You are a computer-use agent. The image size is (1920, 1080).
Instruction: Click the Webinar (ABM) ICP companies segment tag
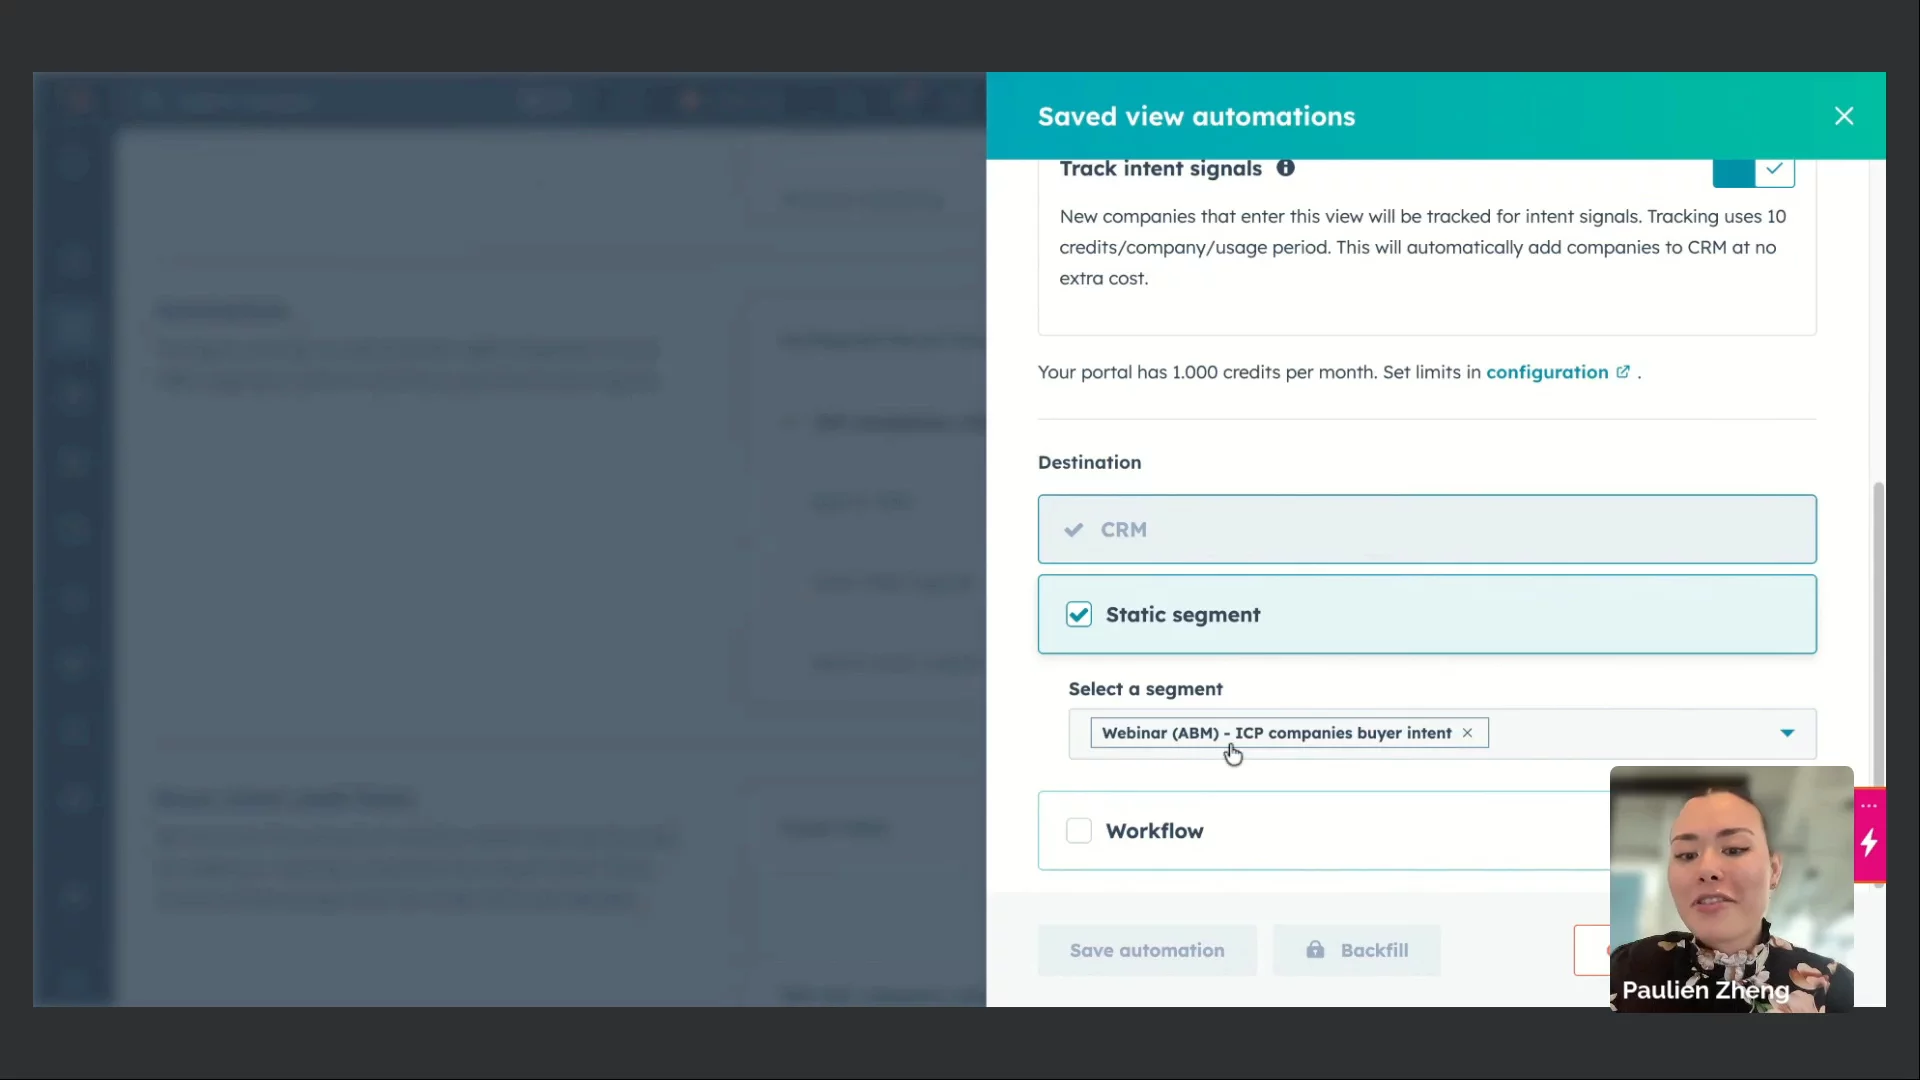click(x=1276, y=733)
